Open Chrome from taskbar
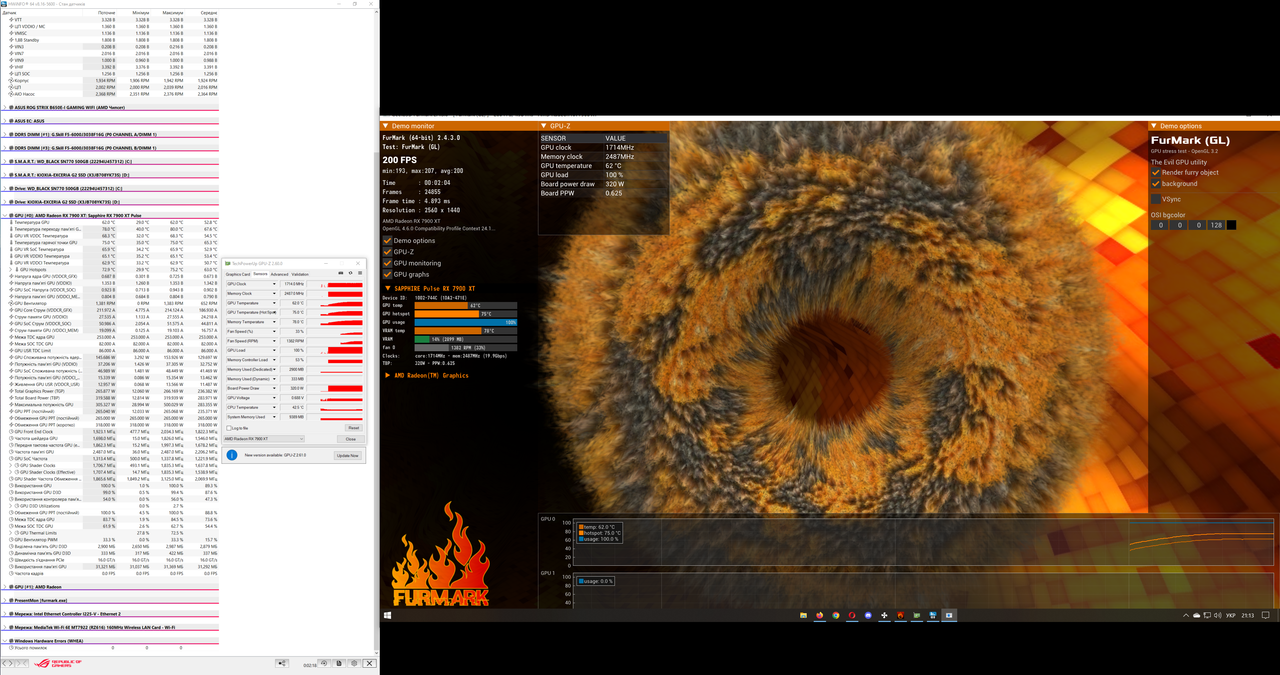Viewport: 1280px width, 675px height. [836, 615]
